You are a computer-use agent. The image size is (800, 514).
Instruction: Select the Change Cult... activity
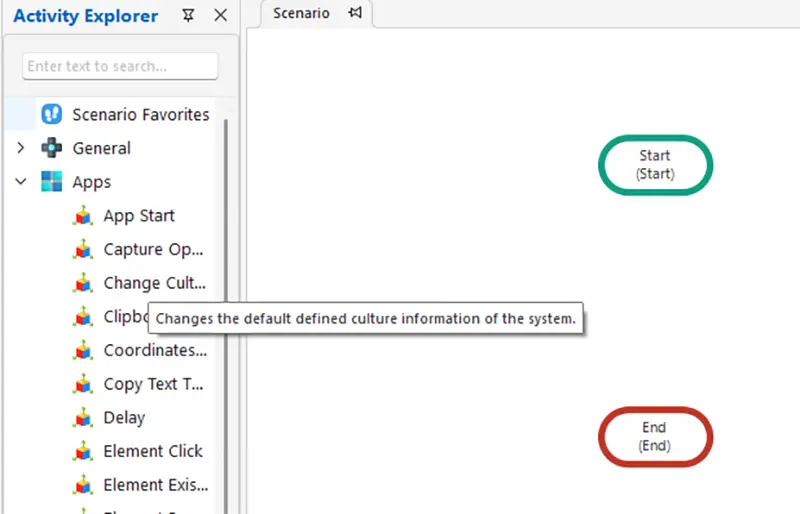(155, 283)
